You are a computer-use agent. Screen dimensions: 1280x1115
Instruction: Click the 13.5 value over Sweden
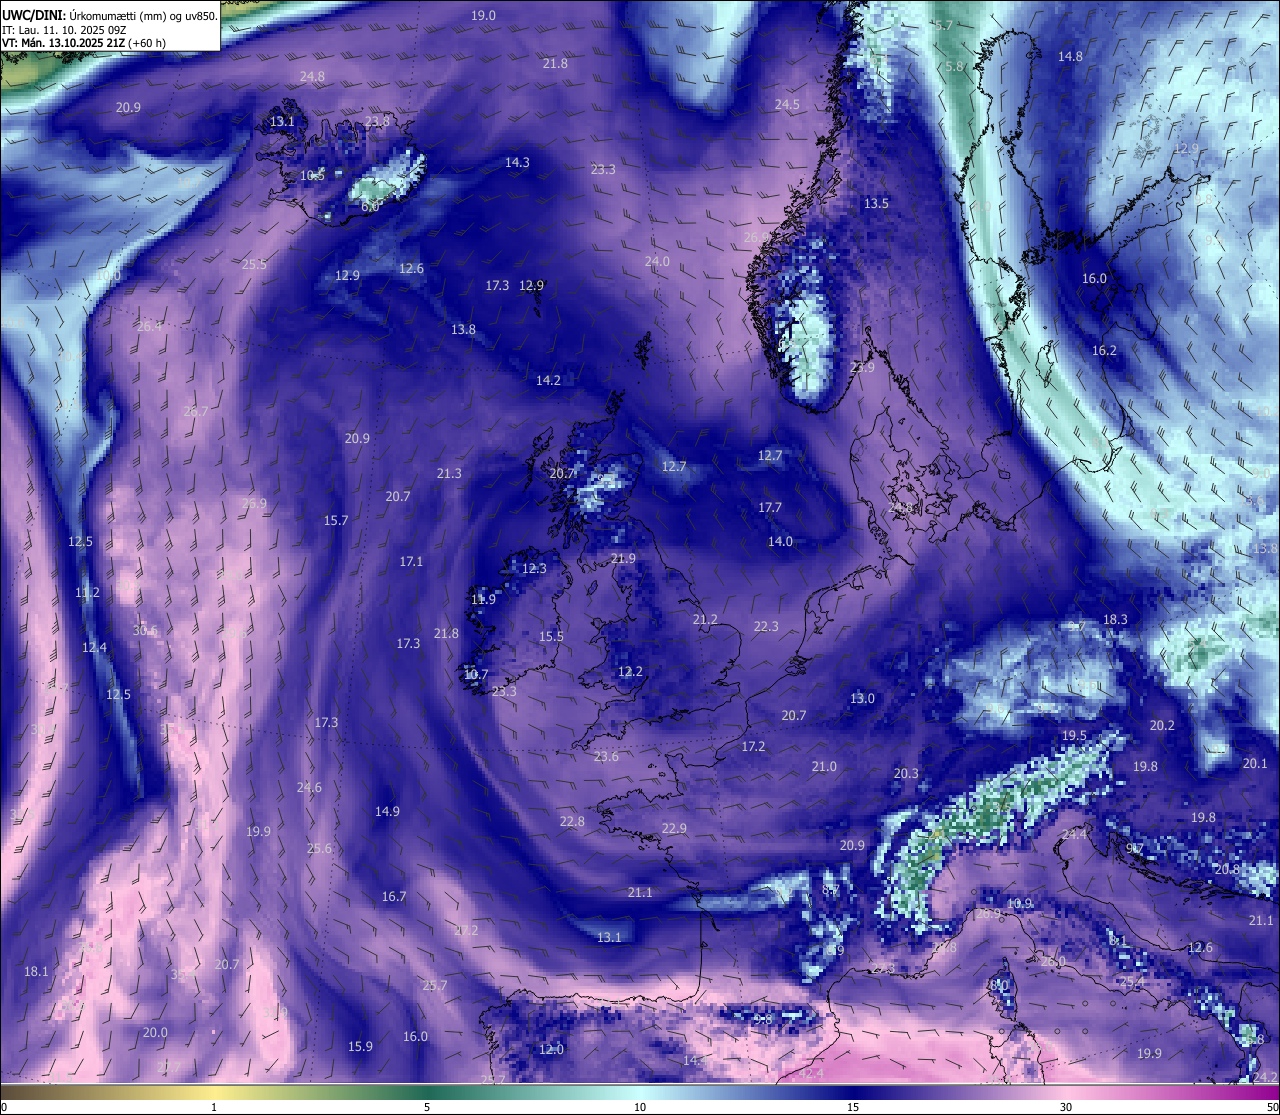click(876, 203)
